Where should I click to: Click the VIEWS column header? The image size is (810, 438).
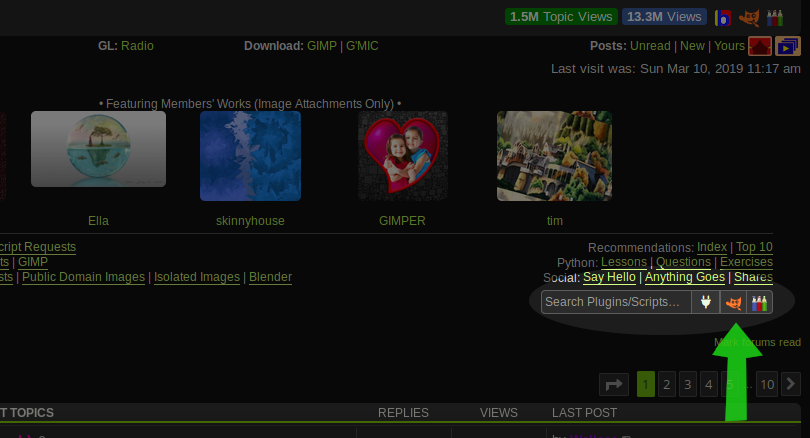[x=499, y=413]
